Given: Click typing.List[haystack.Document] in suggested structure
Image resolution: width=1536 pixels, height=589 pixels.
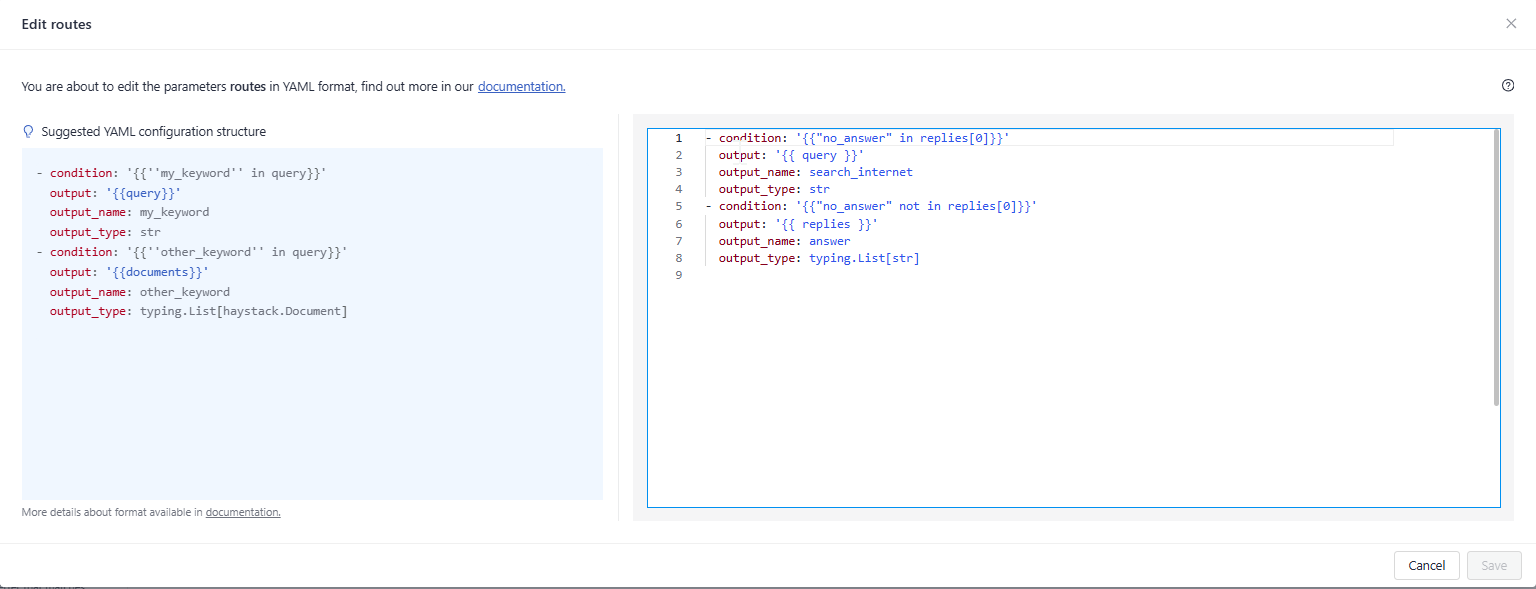Looking at the screenshot, I should 243,312.
